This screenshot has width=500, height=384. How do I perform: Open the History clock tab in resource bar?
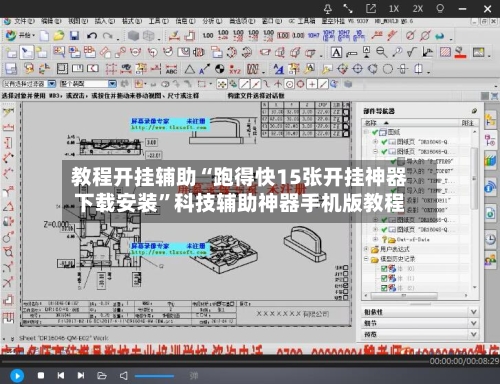[x=490, y=239]
